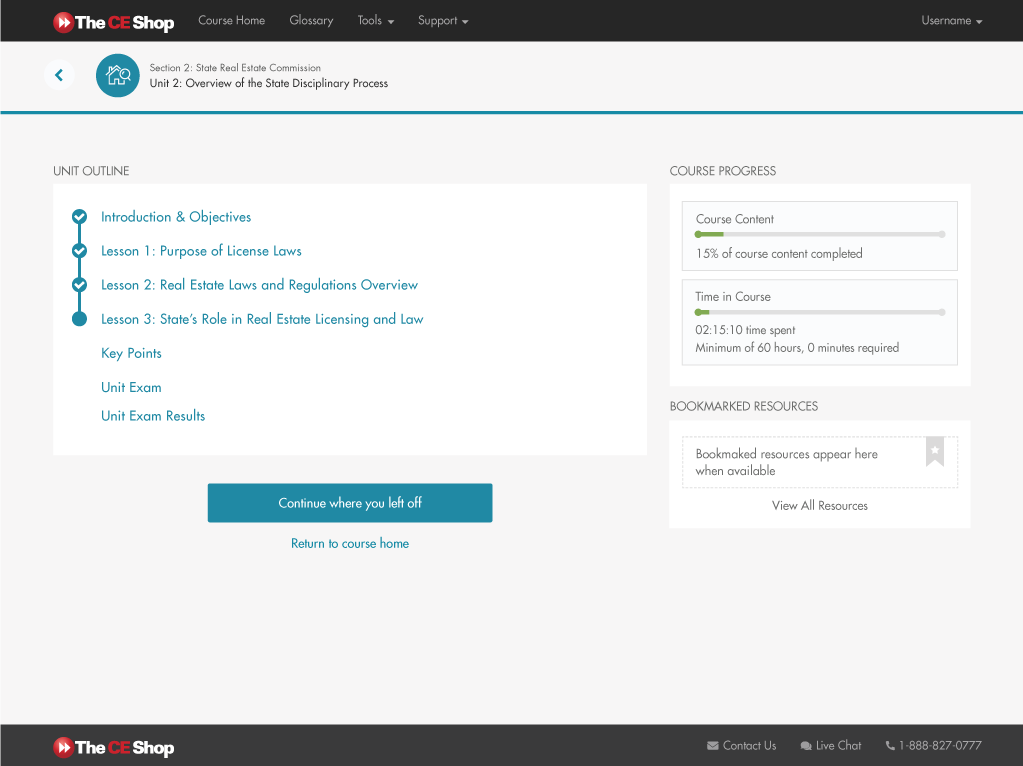Open the Tools dropdown menu

376,21
